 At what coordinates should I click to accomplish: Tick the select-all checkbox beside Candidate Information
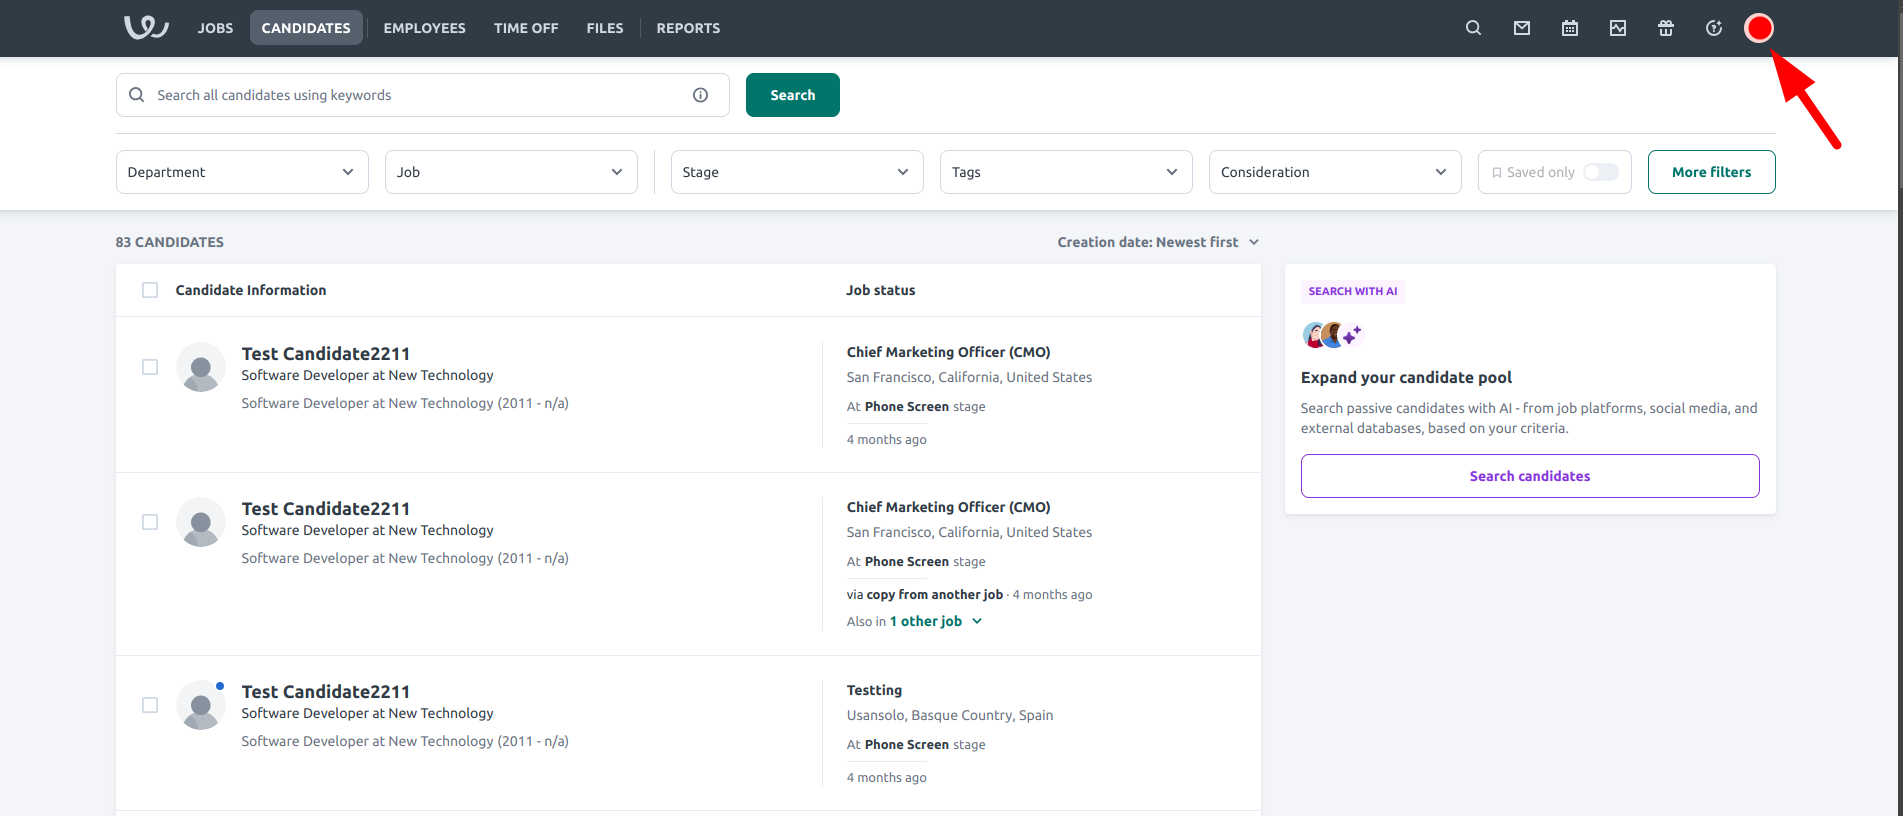pyautogui.click(x=150, y=290)
